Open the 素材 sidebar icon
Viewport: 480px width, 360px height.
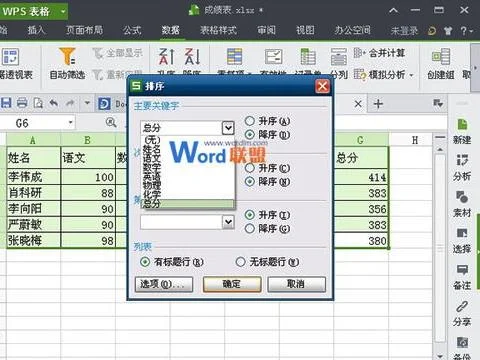point(462,197)
